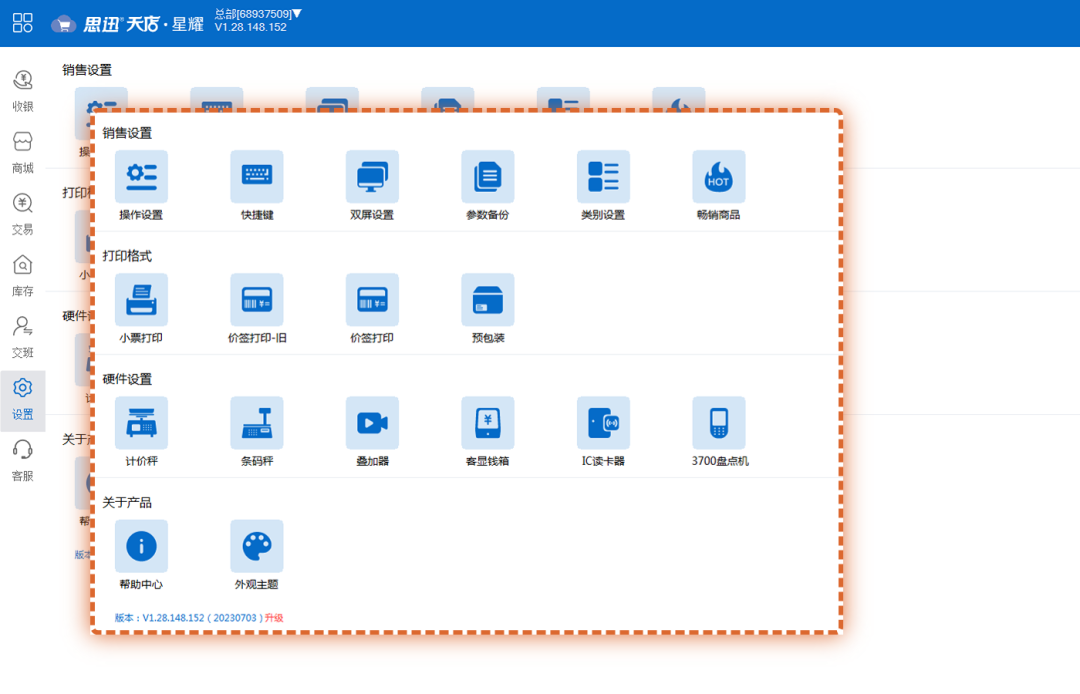Image resolution: width=1080 pixels, height=694 pixels.
Task: Open 参数备份 parameter backup
Action: tap(488, 177)
